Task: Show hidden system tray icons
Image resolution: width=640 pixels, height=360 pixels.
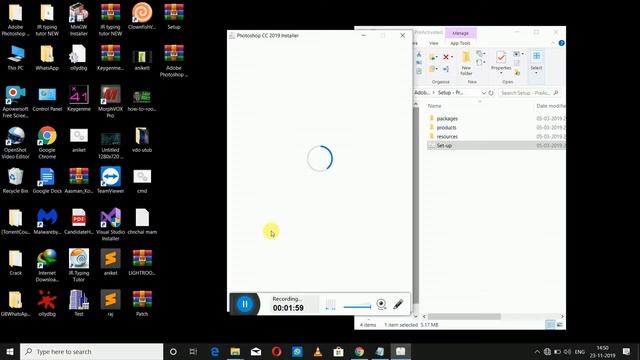Action: pyautogui.click(x=537, y=351)
